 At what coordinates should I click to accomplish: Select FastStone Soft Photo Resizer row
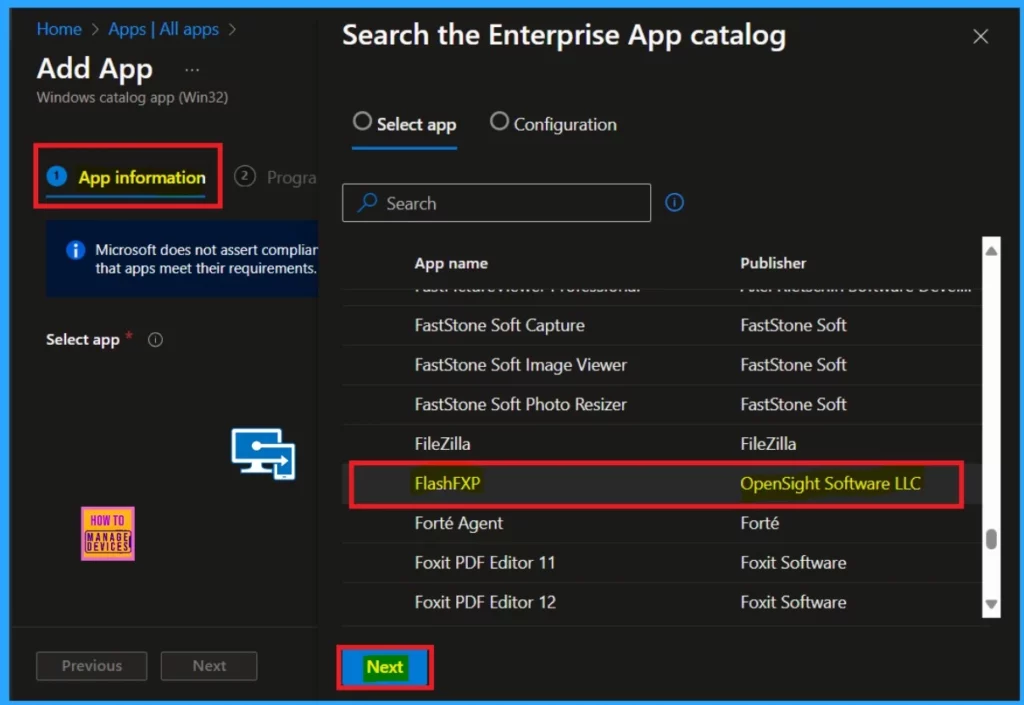tap(662, 405)
